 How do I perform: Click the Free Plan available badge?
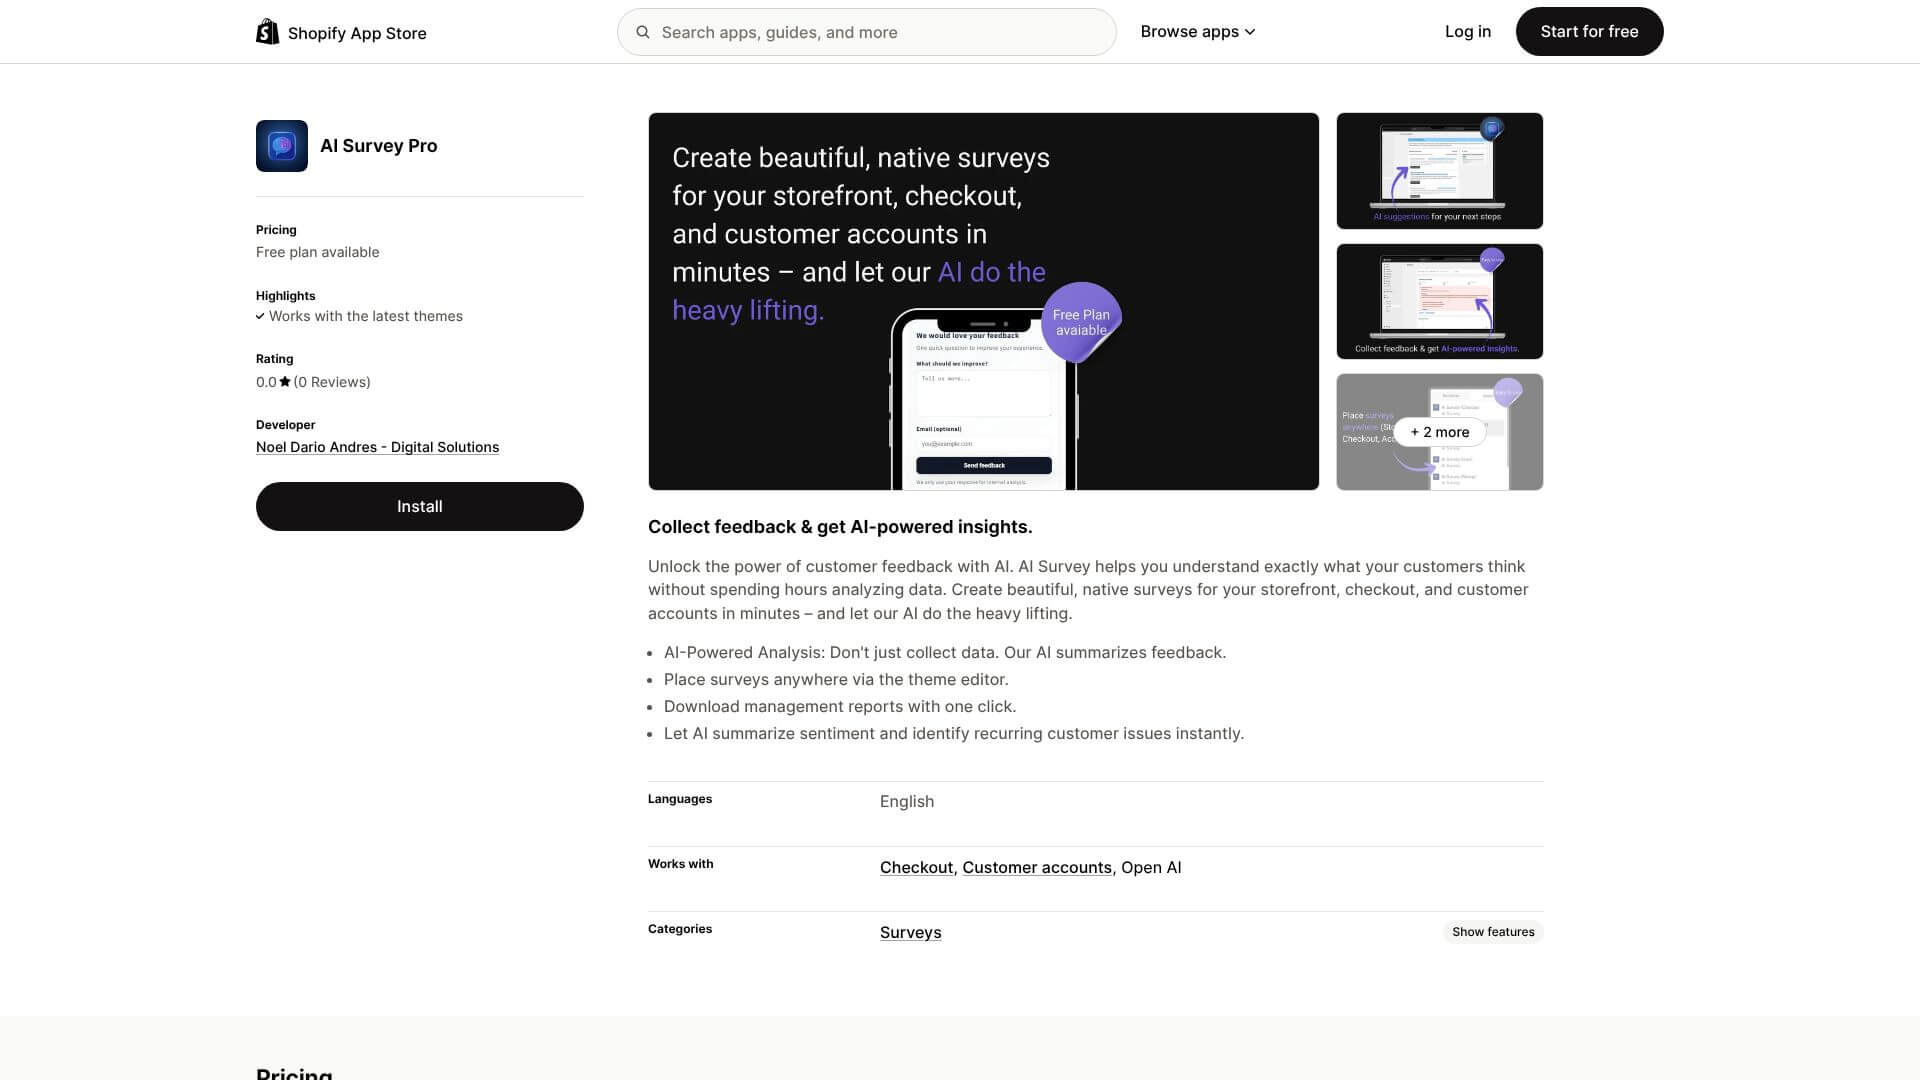(1081, 322)
